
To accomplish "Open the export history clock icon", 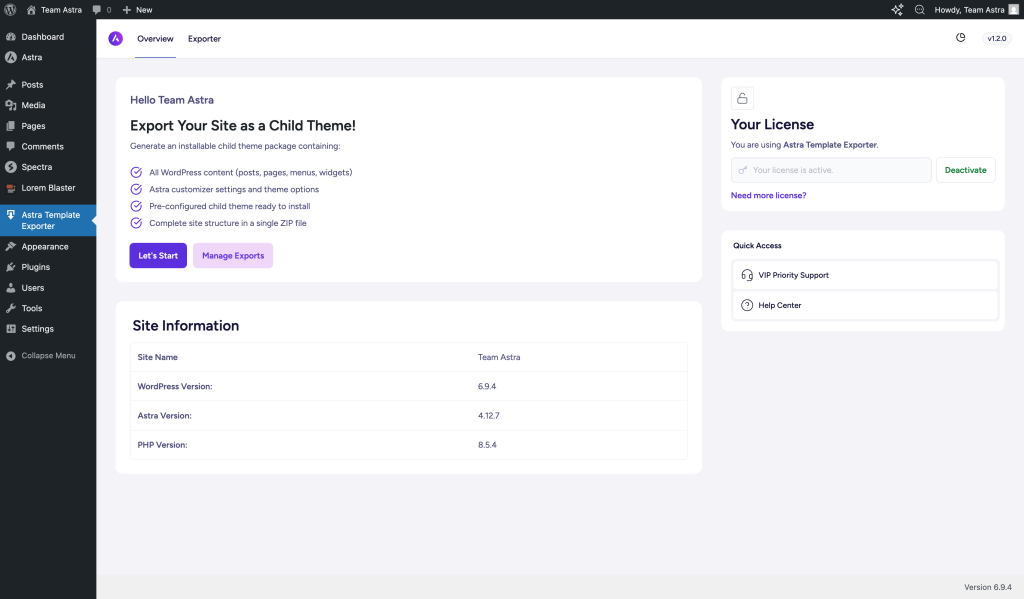I will [x=960, y=38].
